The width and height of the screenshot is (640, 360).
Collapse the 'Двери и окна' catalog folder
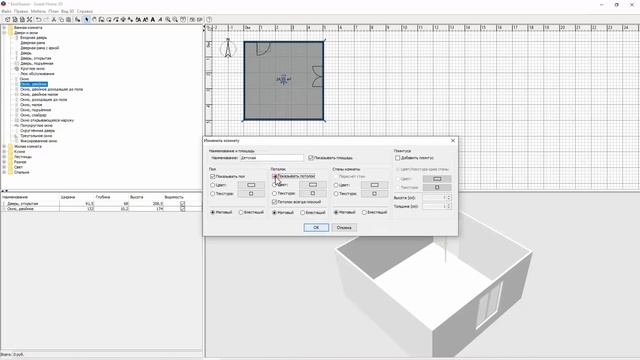pos(4,33)
